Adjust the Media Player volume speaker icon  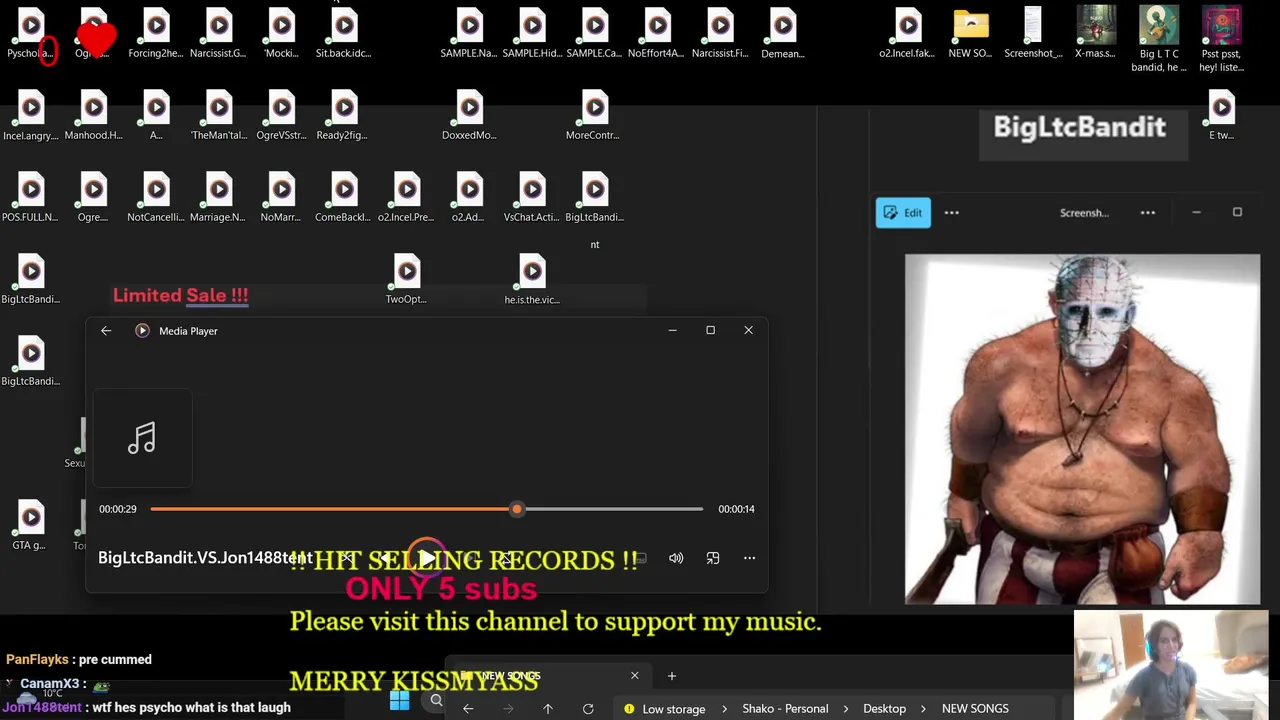tap(676, 558)
